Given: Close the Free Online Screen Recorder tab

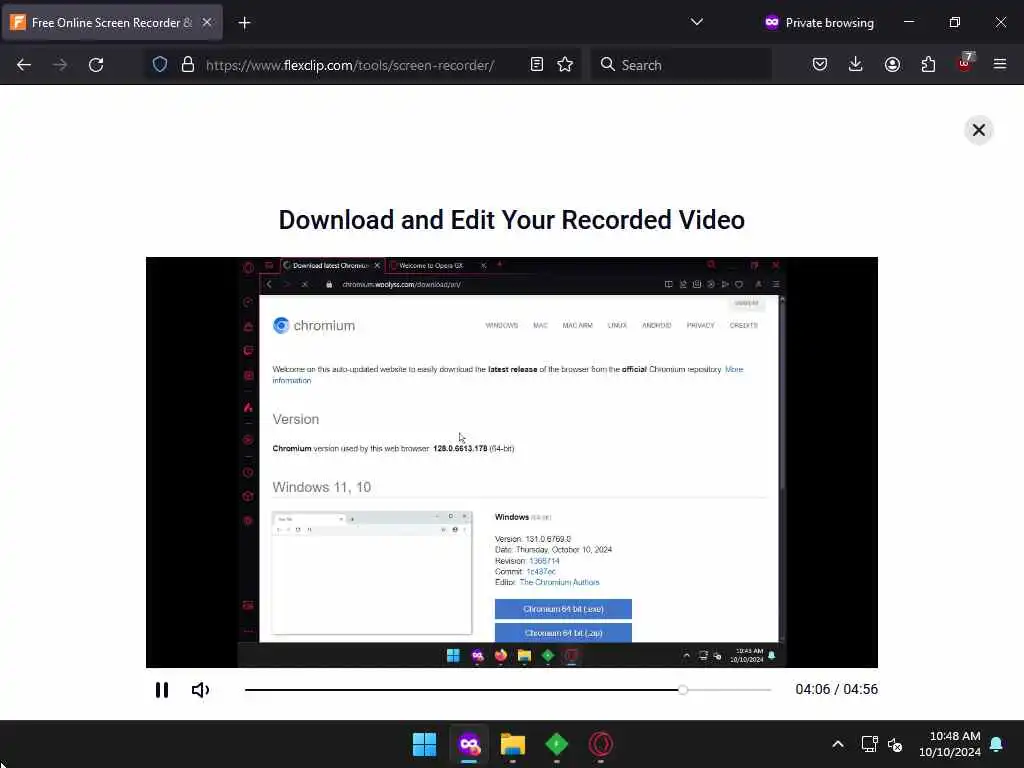Looking at the screenshot, I should pos(207,23).
